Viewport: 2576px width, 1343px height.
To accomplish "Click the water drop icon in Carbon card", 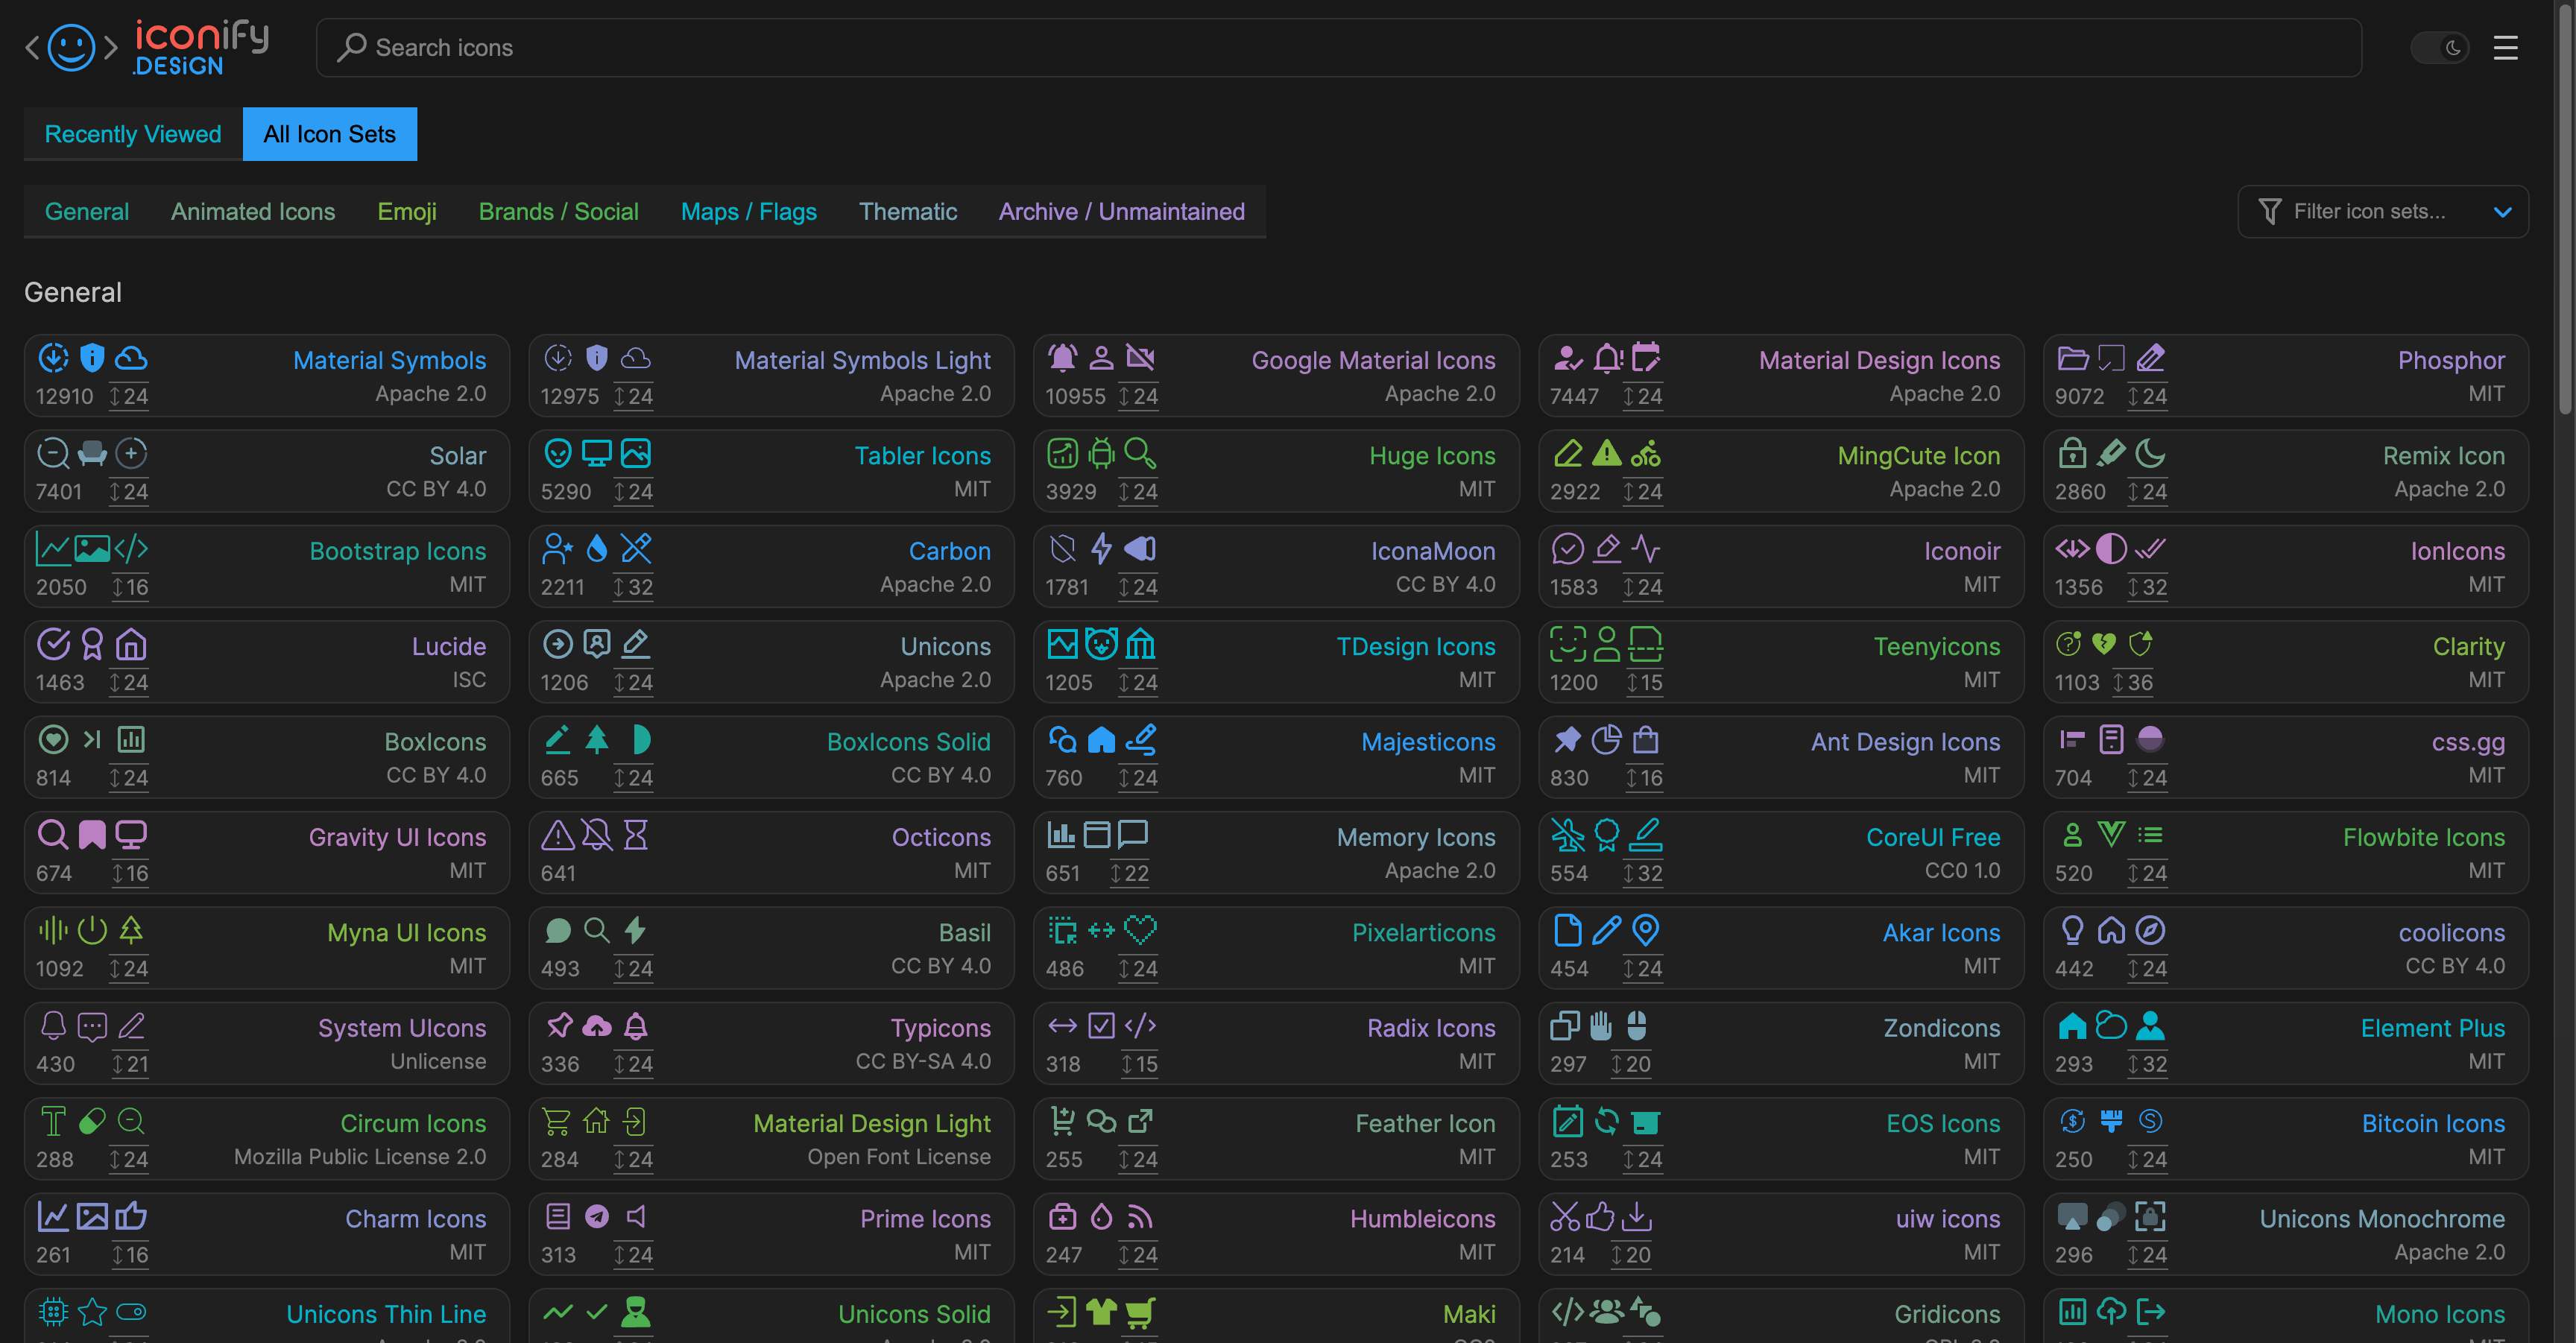I will click(x=597, y=548).
